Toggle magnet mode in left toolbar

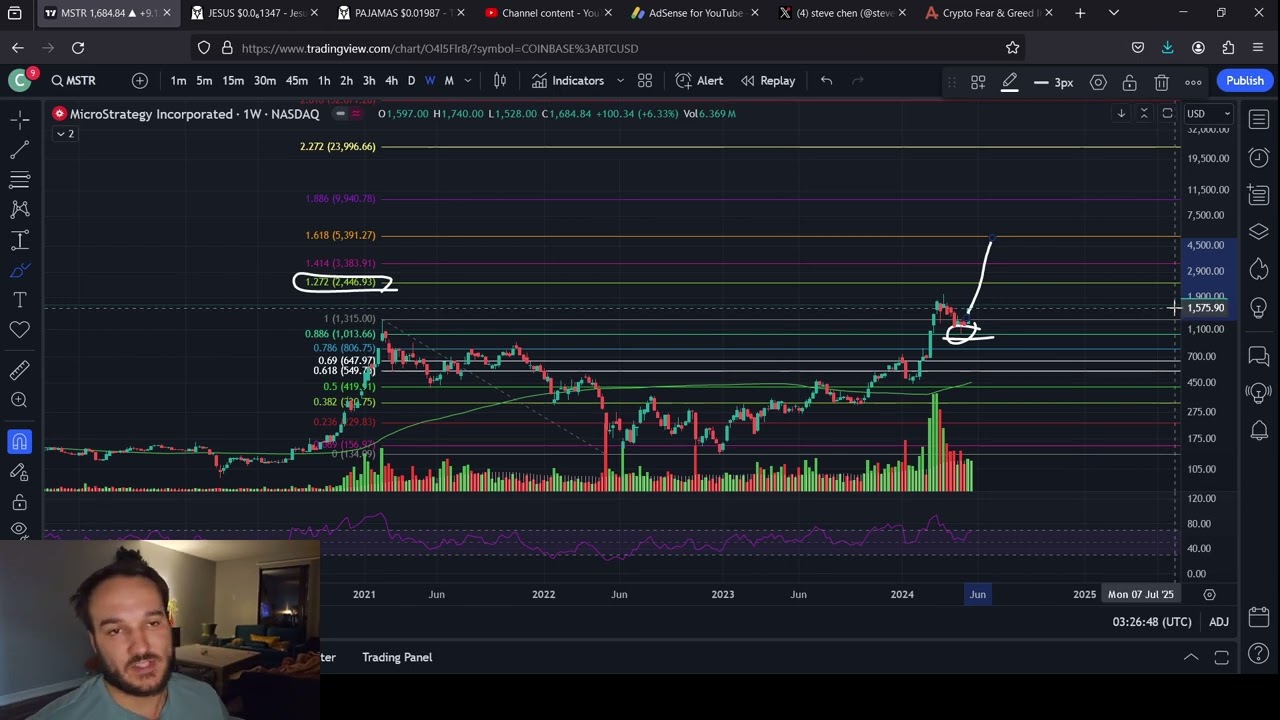coord(19,441)
